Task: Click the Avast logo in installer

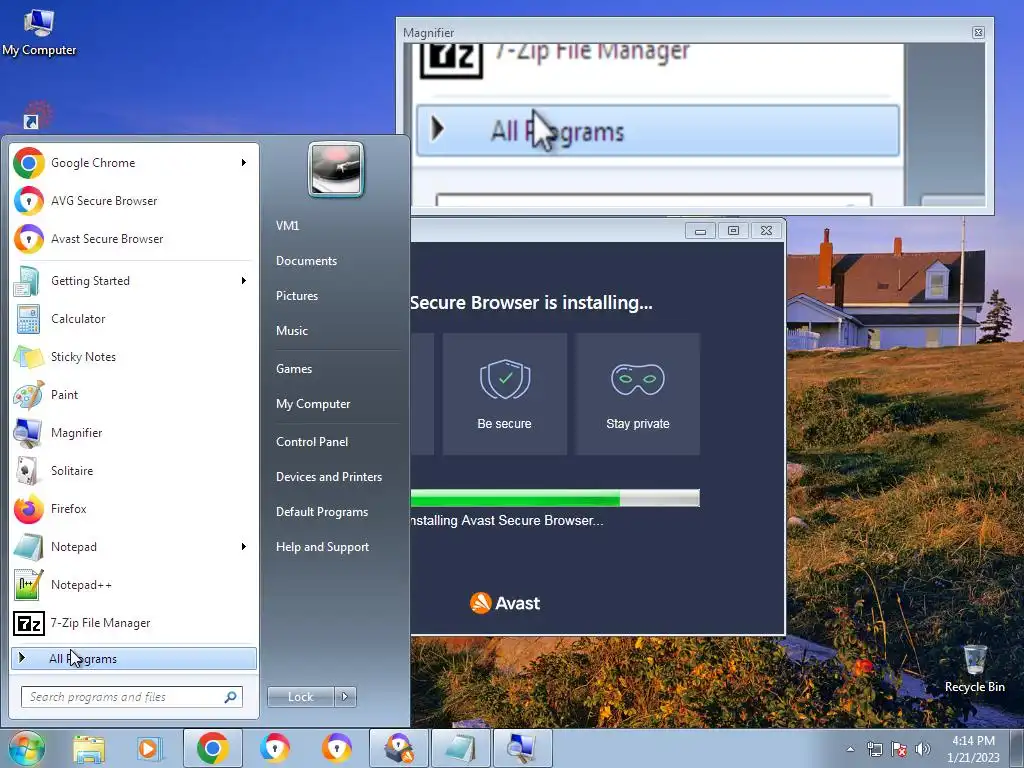Action: click(x=505, y=603)
